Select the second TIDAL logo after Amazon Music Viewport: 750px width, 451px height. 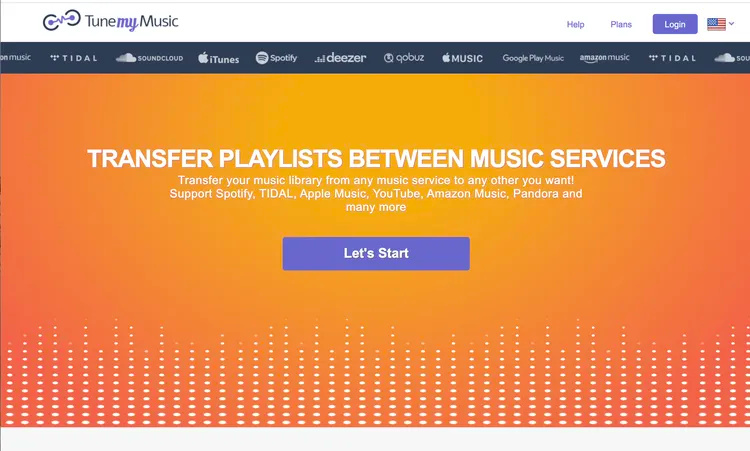[x=672, y=58]
